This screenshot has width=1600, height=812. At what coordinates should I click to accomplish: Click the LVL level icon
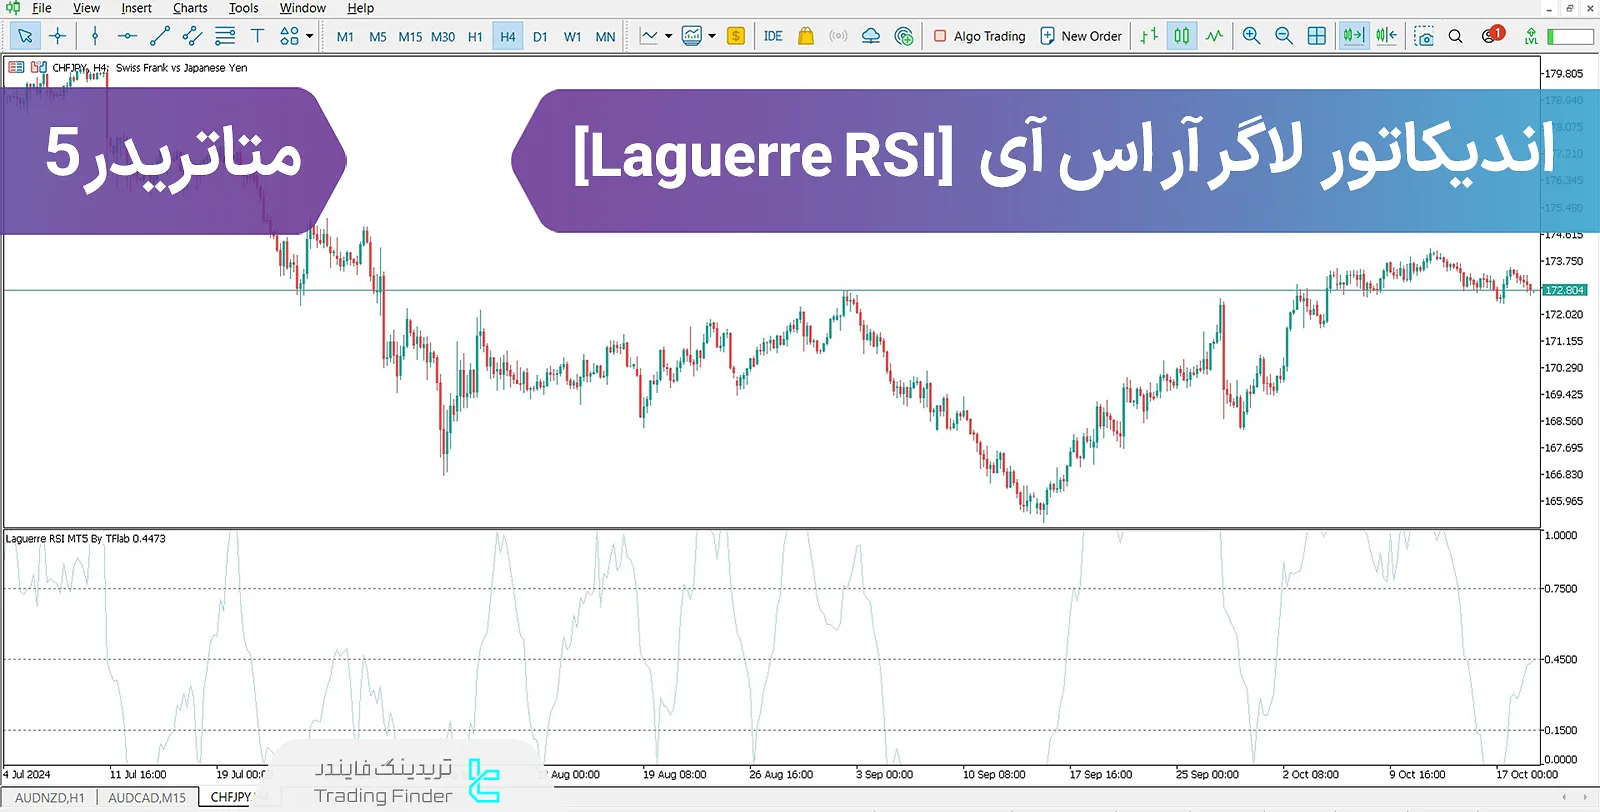click(x=1531, y=36)
